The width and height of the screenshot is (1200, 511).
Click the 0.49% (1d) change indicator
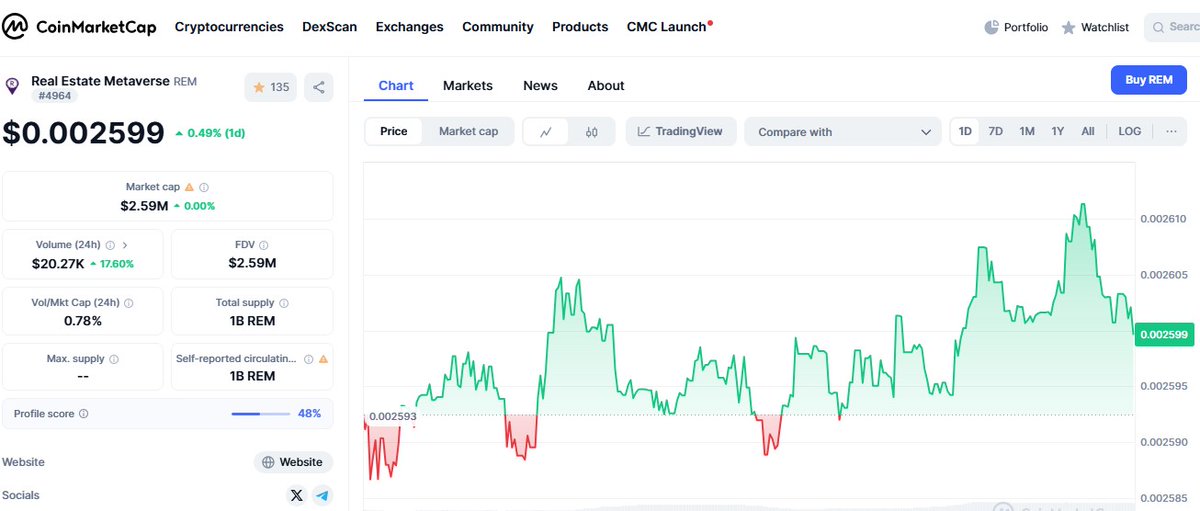[x=210, y=133]
